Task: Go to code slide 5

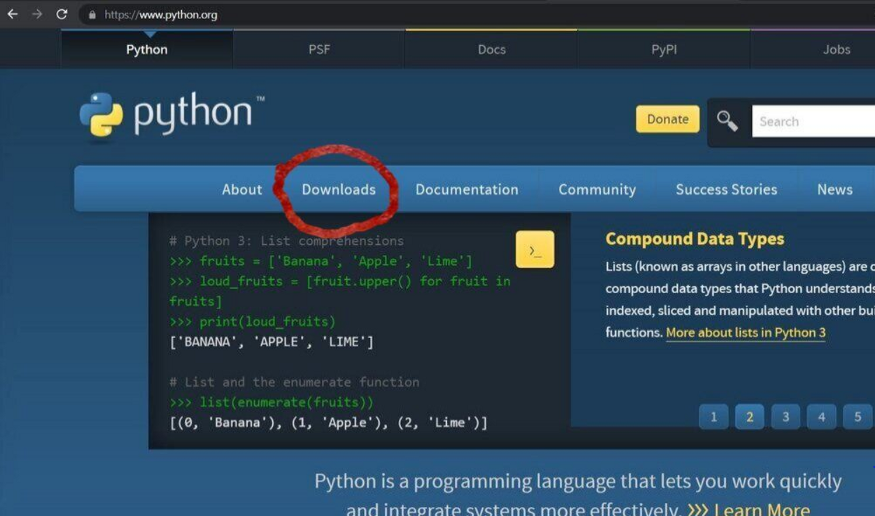Action: [858, 417]
